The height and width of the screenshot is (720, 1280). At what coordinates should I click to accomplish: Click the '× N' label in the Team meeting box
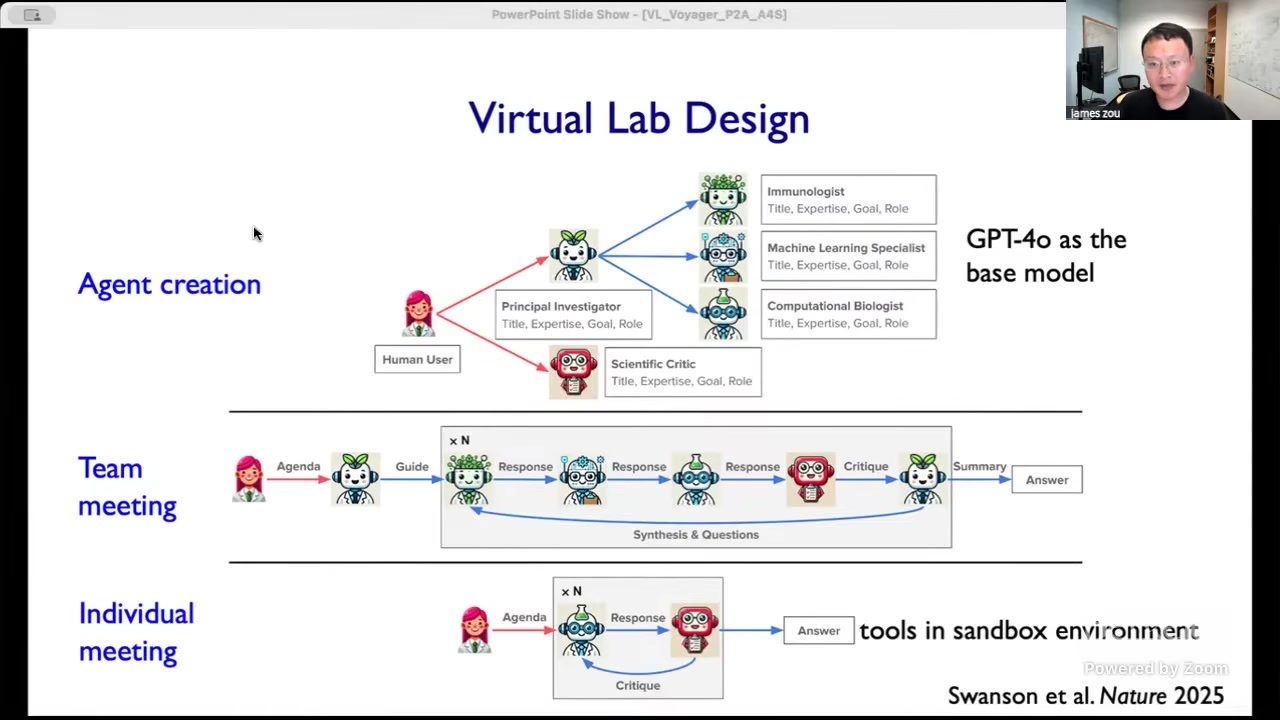(x=459, y=440)
